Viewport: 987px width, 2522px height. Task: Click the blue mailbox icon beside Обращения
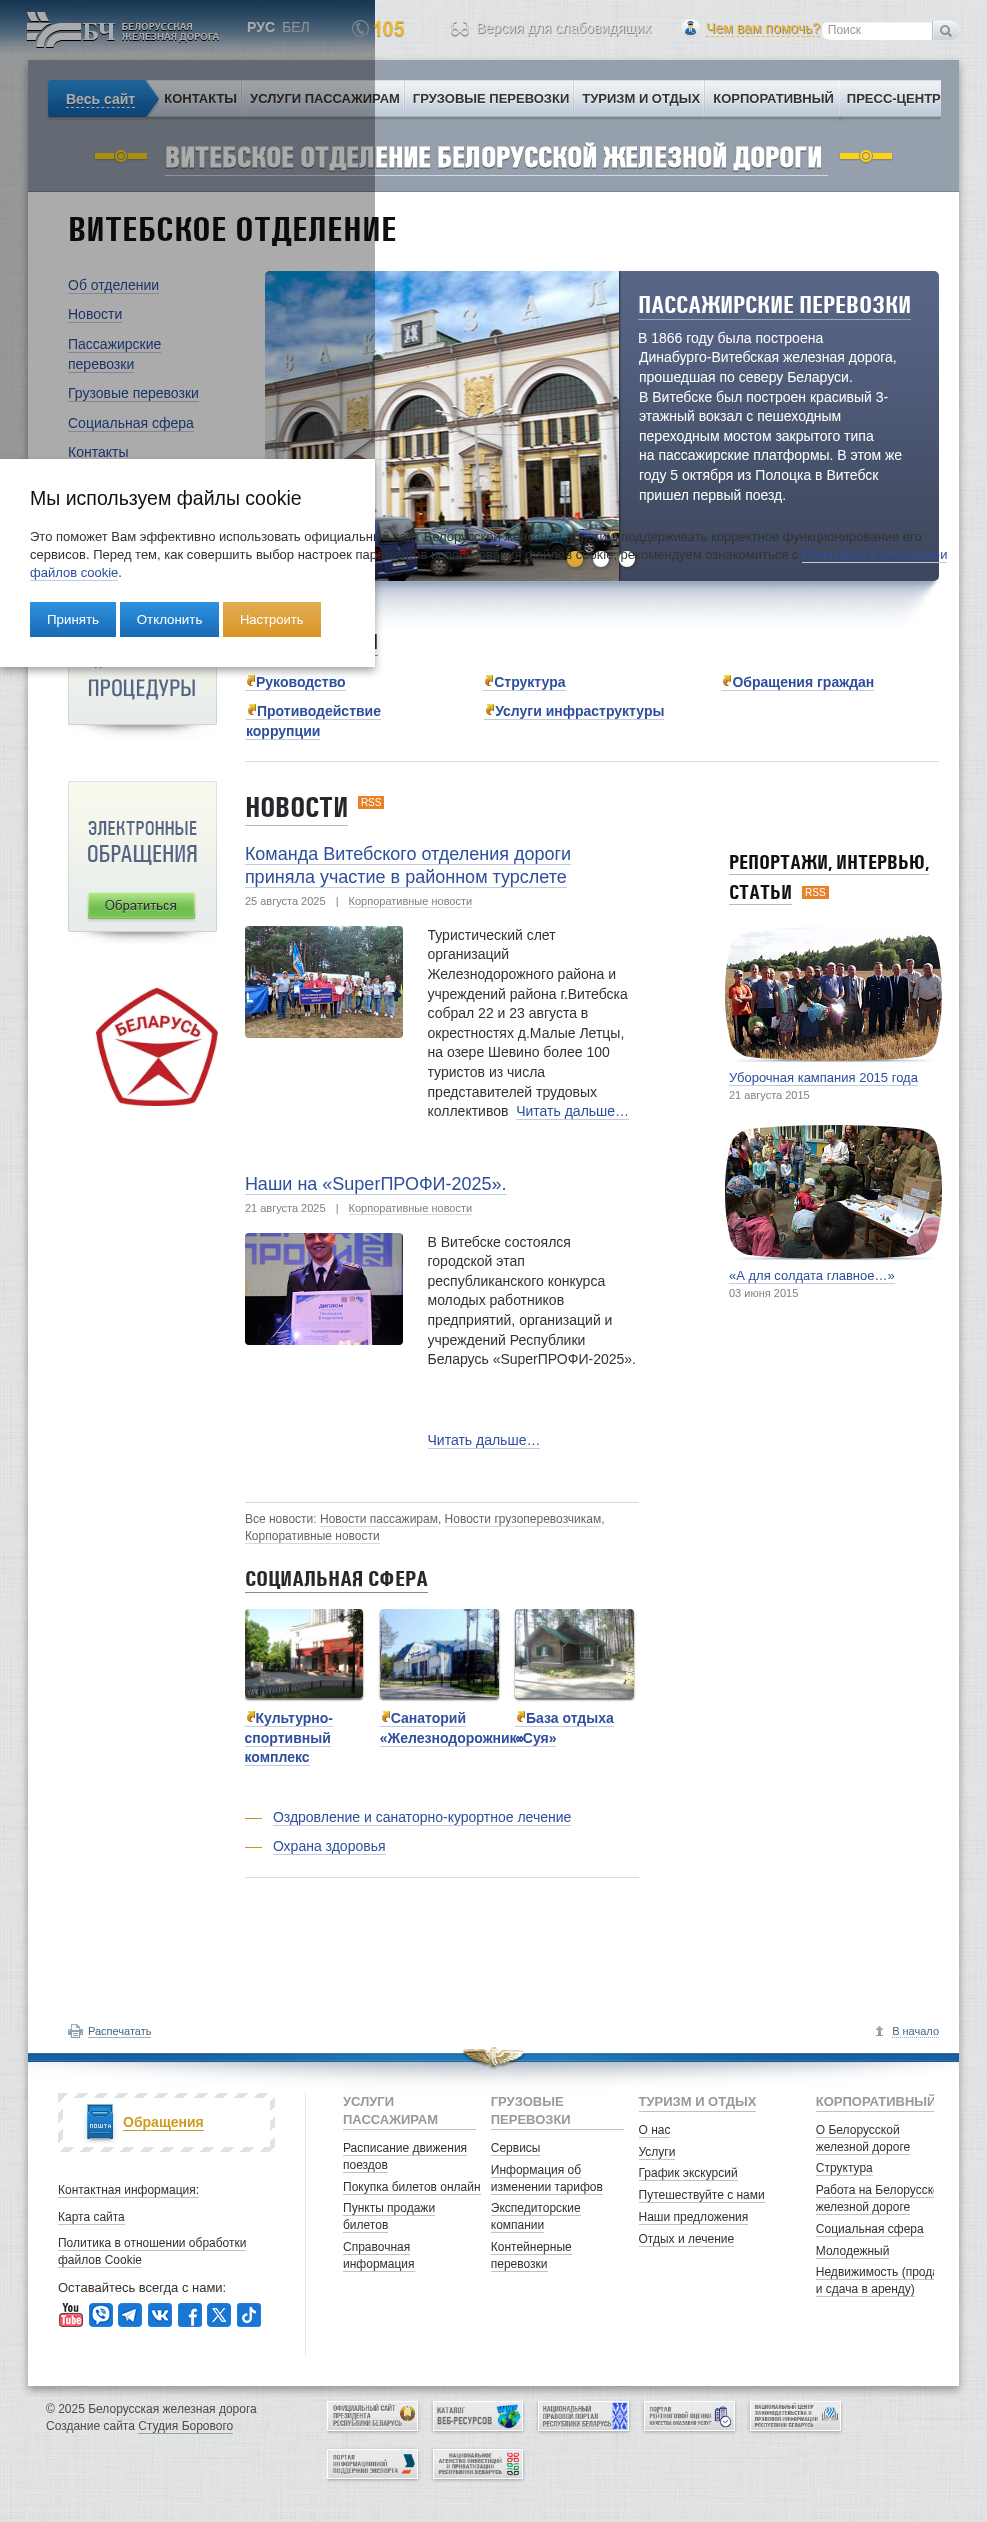coord(100,2123)
